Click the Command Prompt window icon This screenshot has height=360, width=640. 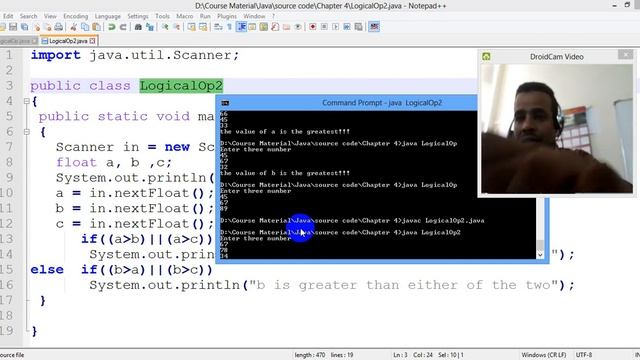(x=225, y=103)
